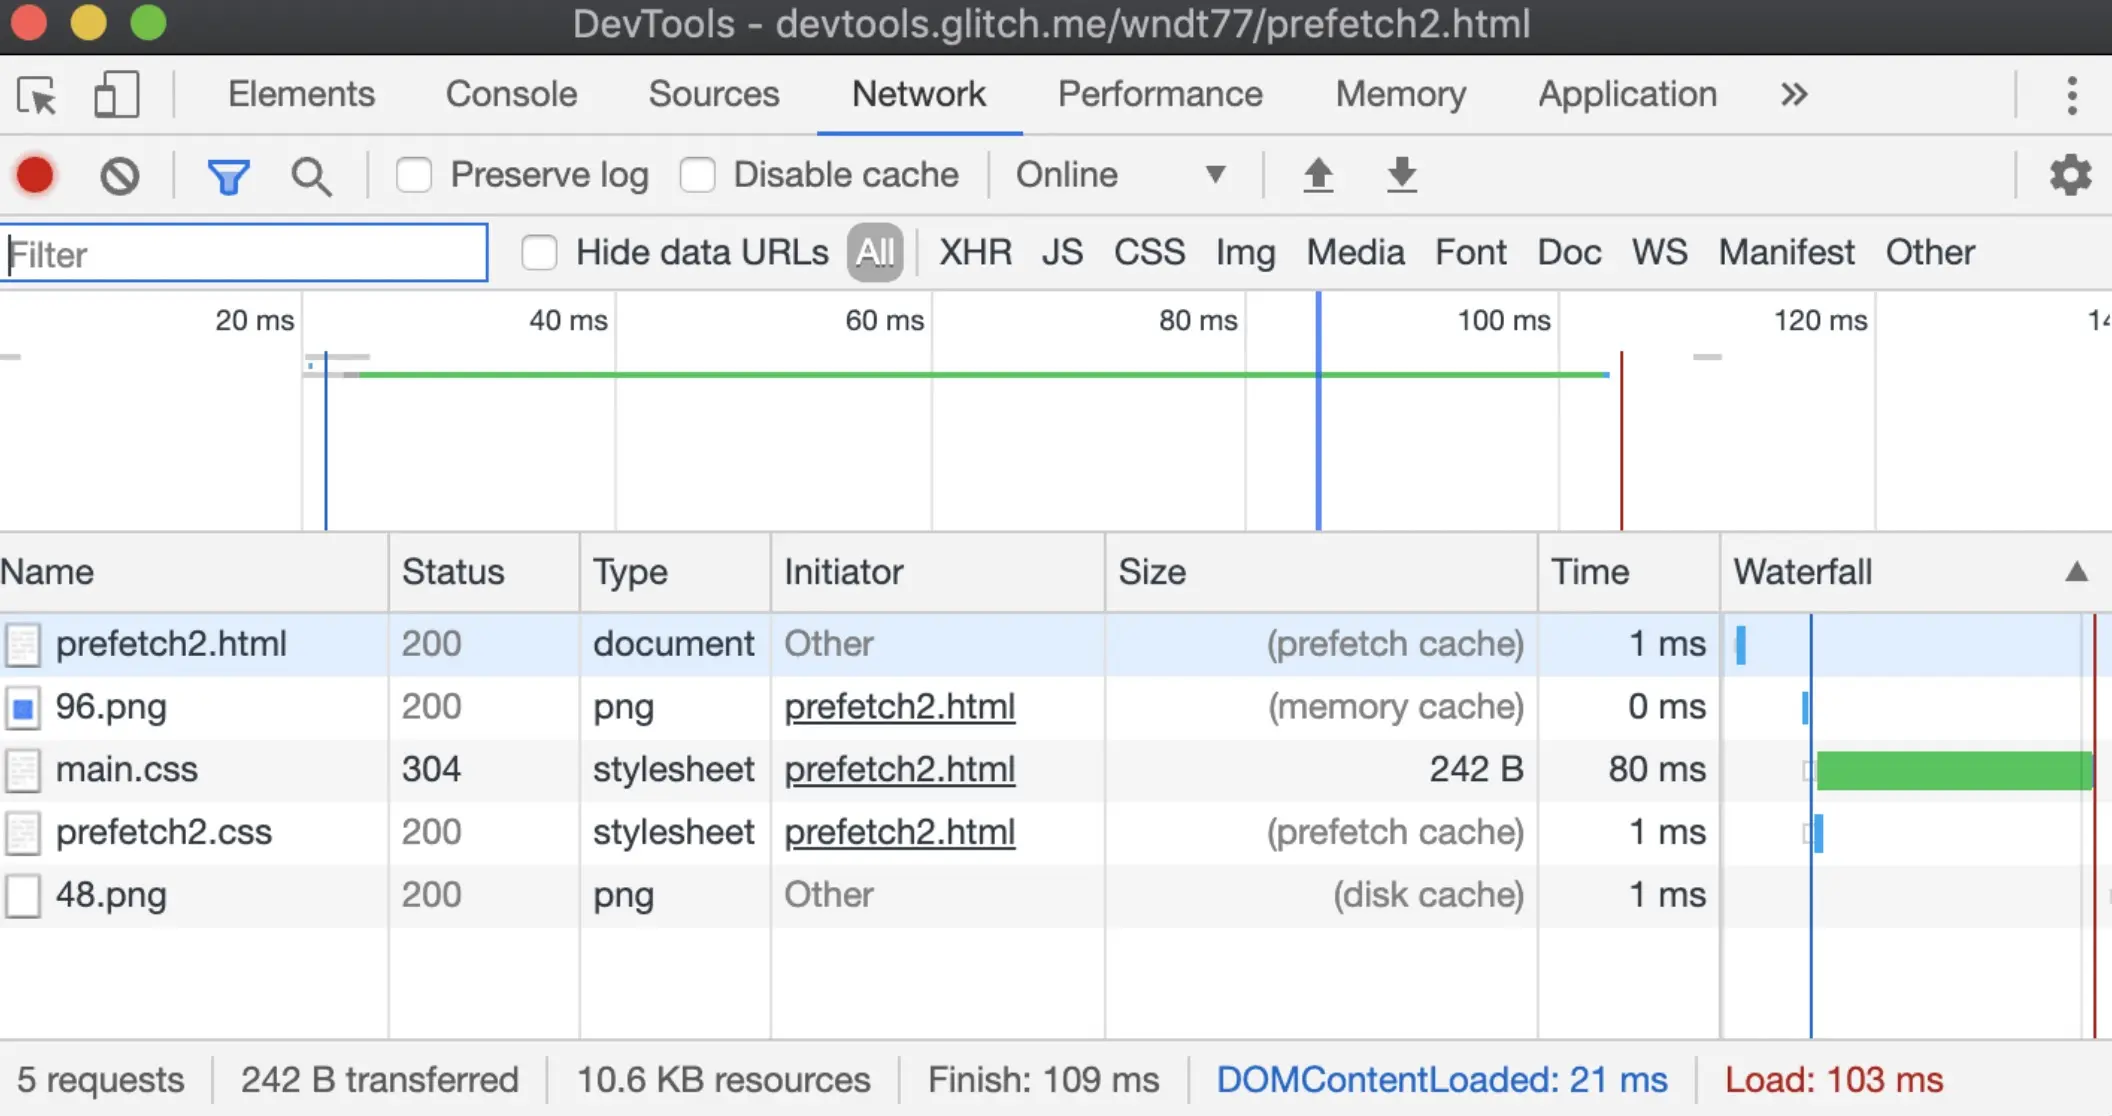Image resolution: width=2112 pixels, height=1116 pixels.
Task: Click the import HAR upload arrow
Action: coord(1318,175)
